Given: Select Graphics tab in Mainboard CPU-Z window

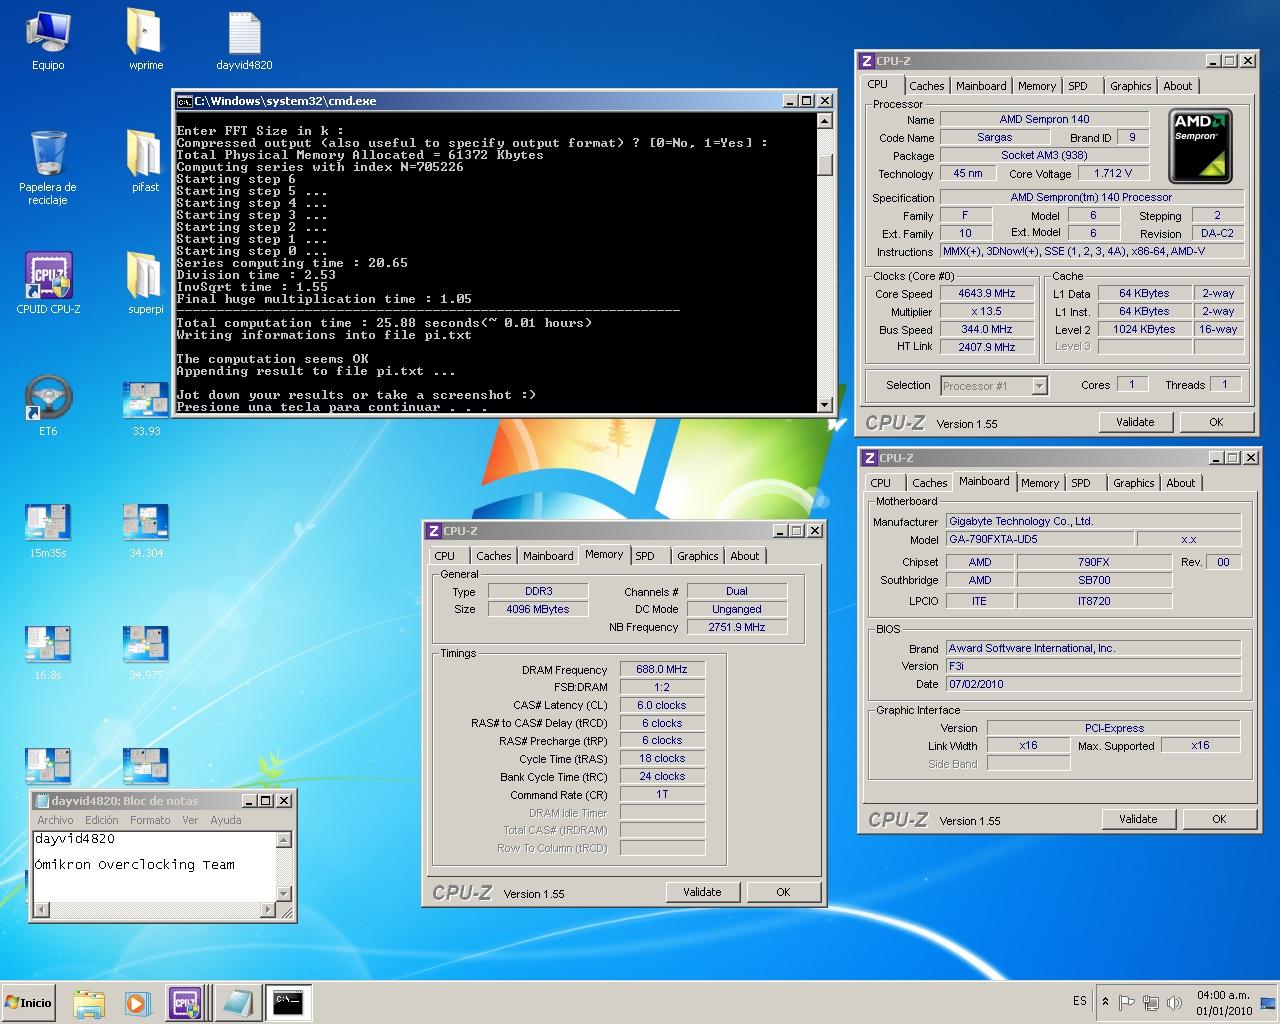Looking at the screenshot, I should 1134,483.
